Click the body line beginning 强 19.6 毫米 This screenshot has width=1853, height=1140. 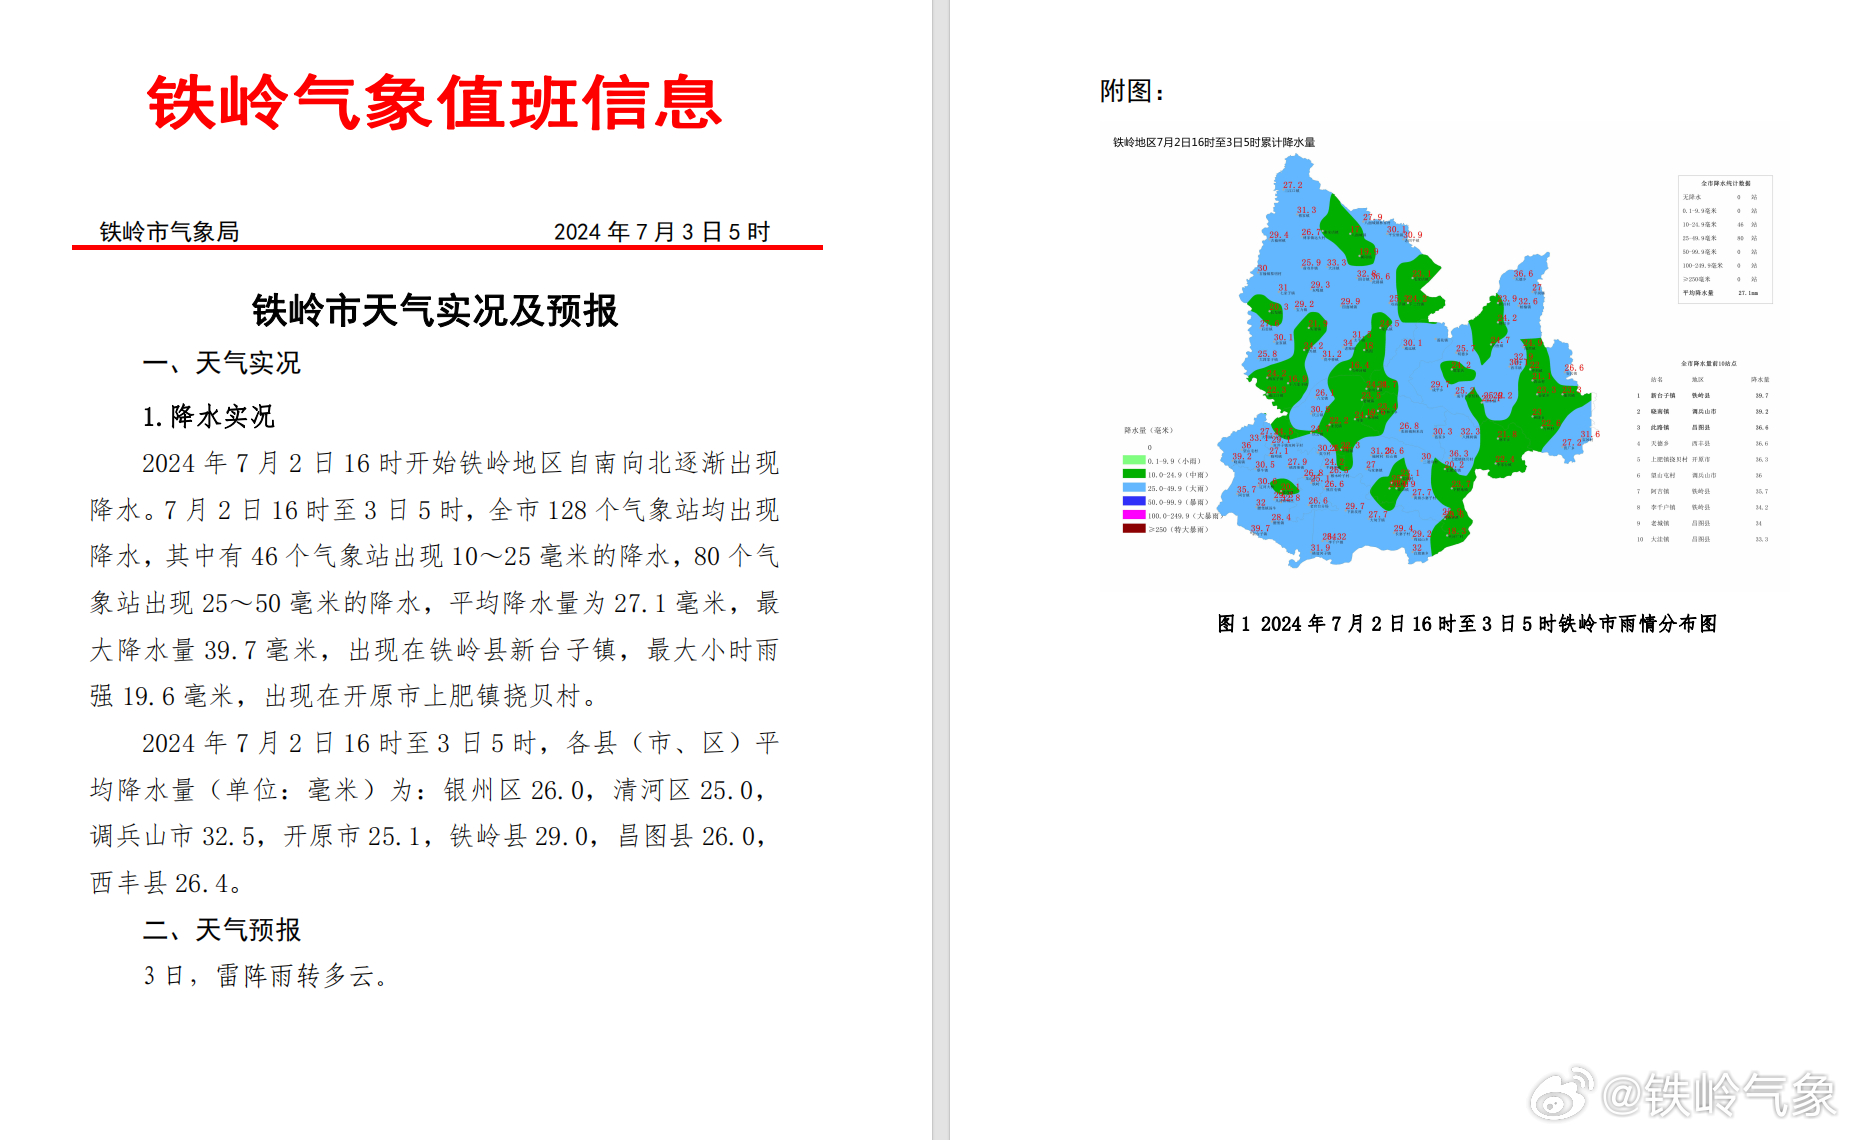coord(345,696)
